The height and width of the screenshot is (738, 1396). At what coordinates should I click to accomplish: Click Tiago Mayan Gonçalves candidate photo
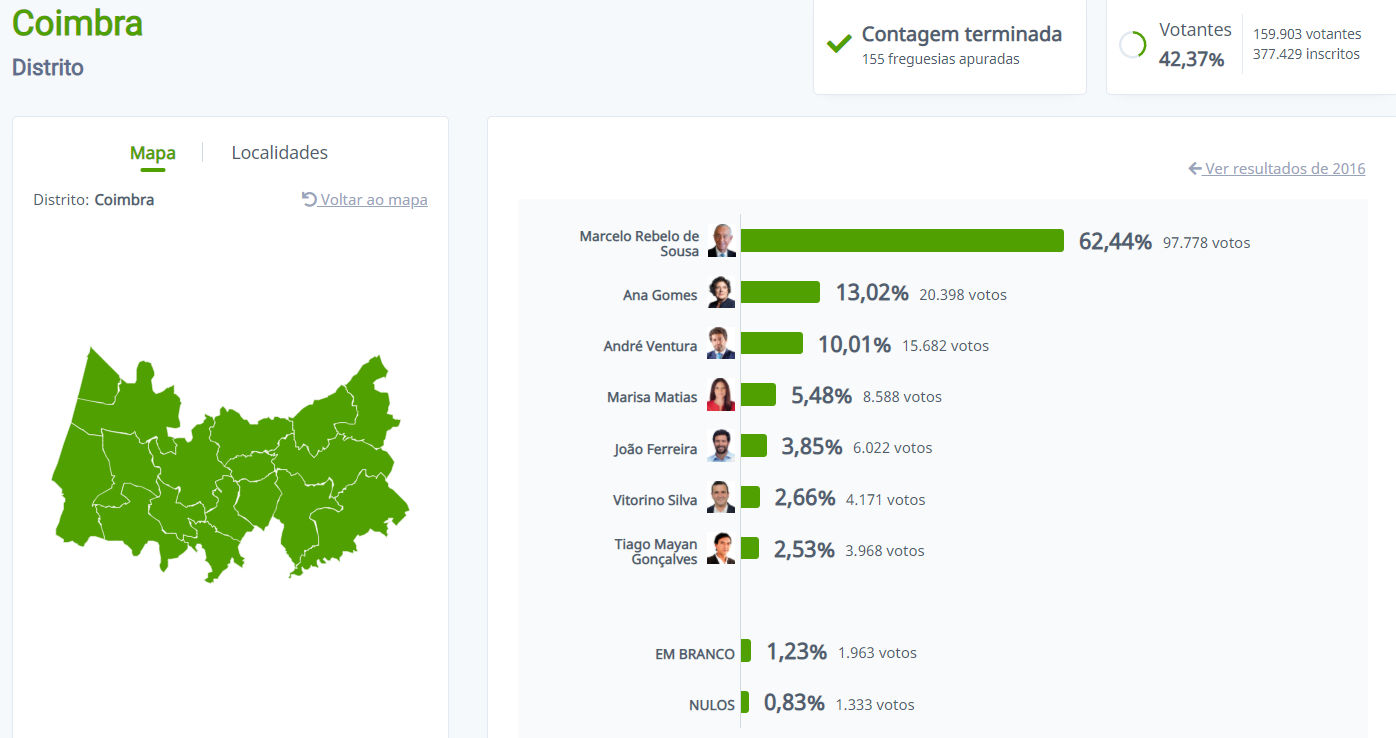click(721, 549)
